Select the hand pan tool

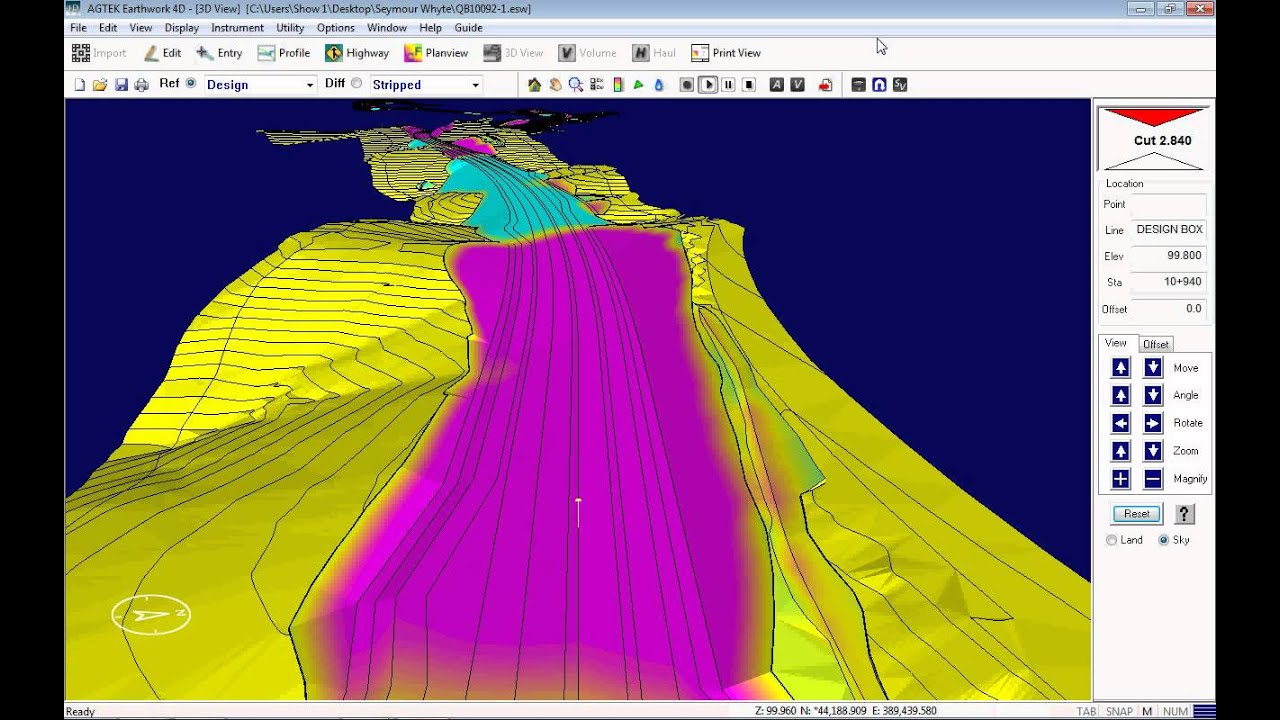coord(556,85)
